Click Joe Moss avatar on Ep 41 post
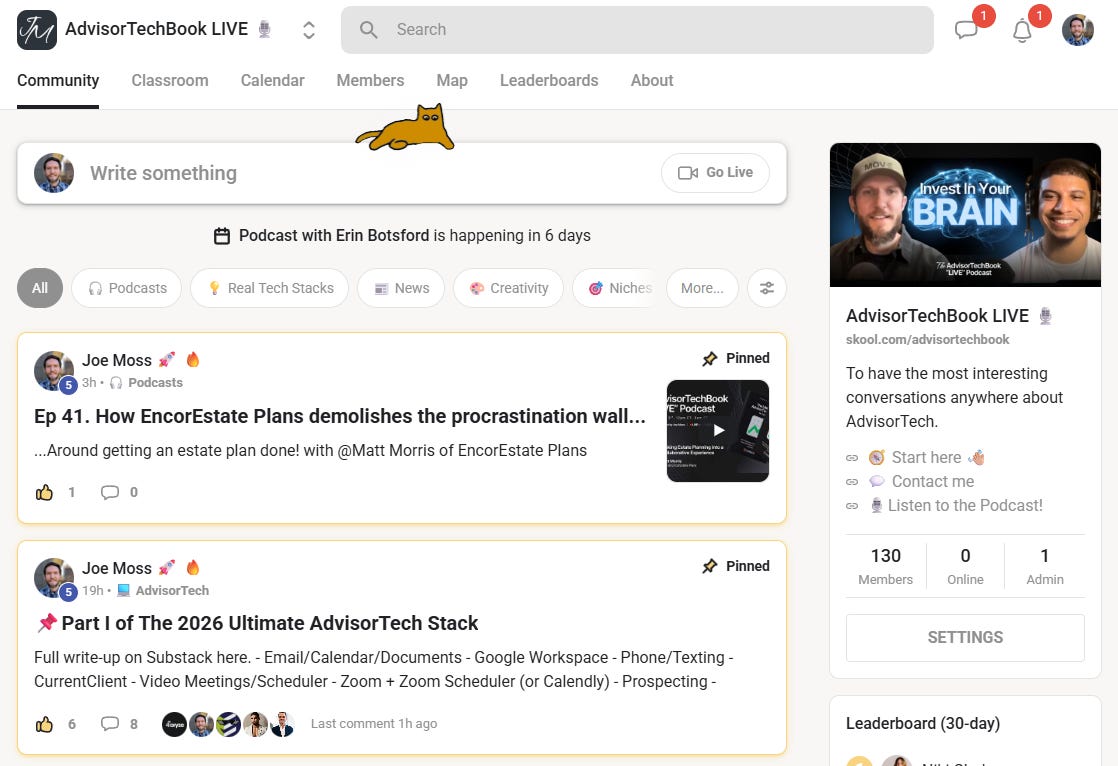Image resolution: width=1118 pixels, height=766 pixels. pyautogui.click(x=53, y=371)
